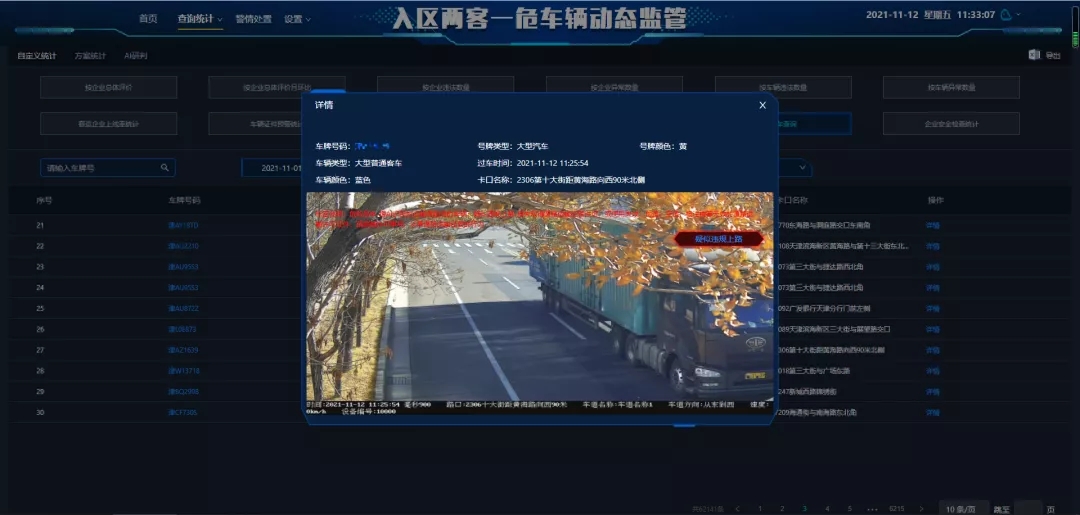Open the 津AU9553 plate link in row 24
Viewport: 1080px width, 515px height.
tap(183, 287)
